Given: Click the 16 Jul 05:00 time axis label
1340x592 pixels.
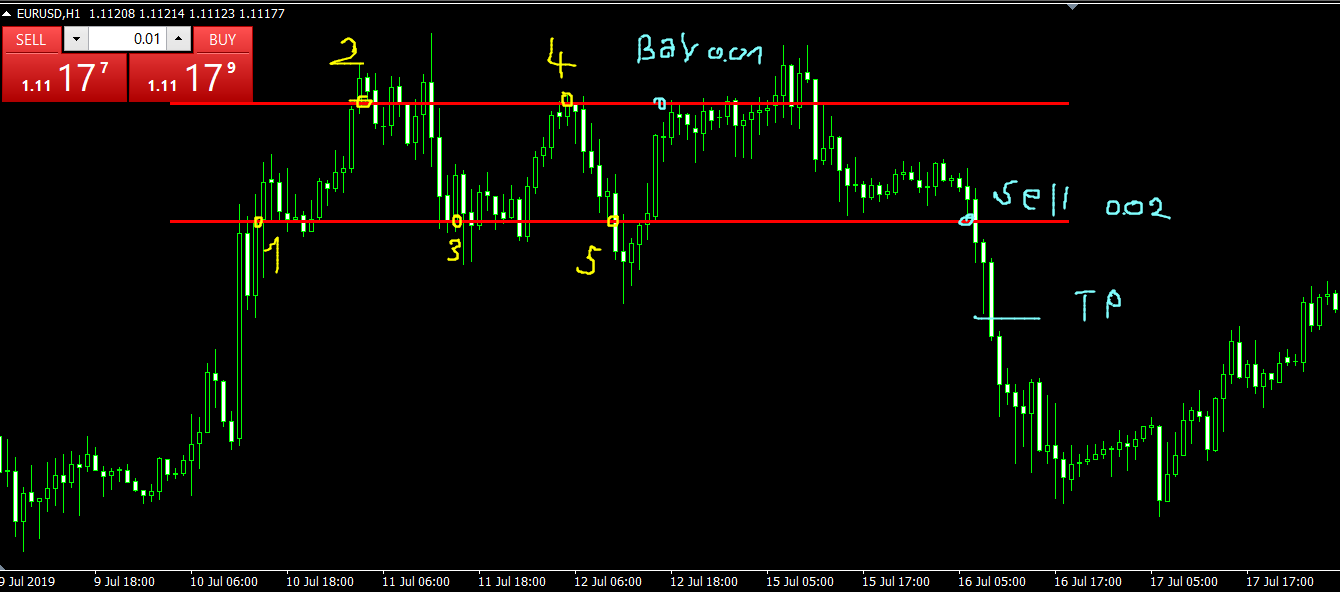Looking at the screenshot, I should [992, 581].
